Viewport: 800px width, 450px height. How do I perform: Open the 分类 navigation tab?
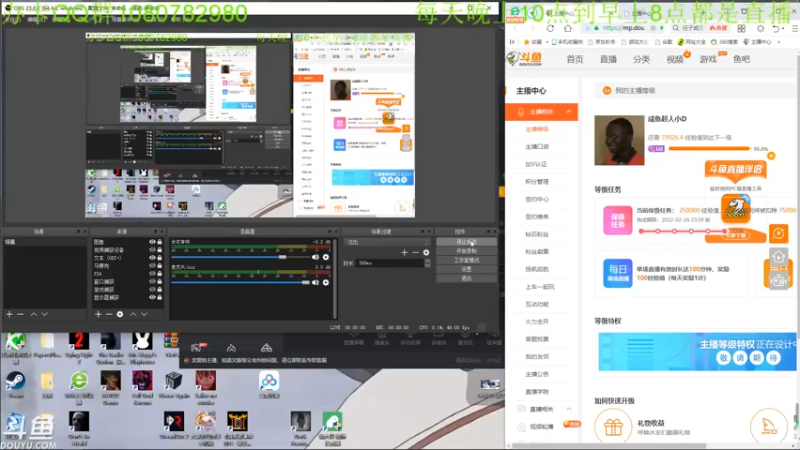click(641, 59)
